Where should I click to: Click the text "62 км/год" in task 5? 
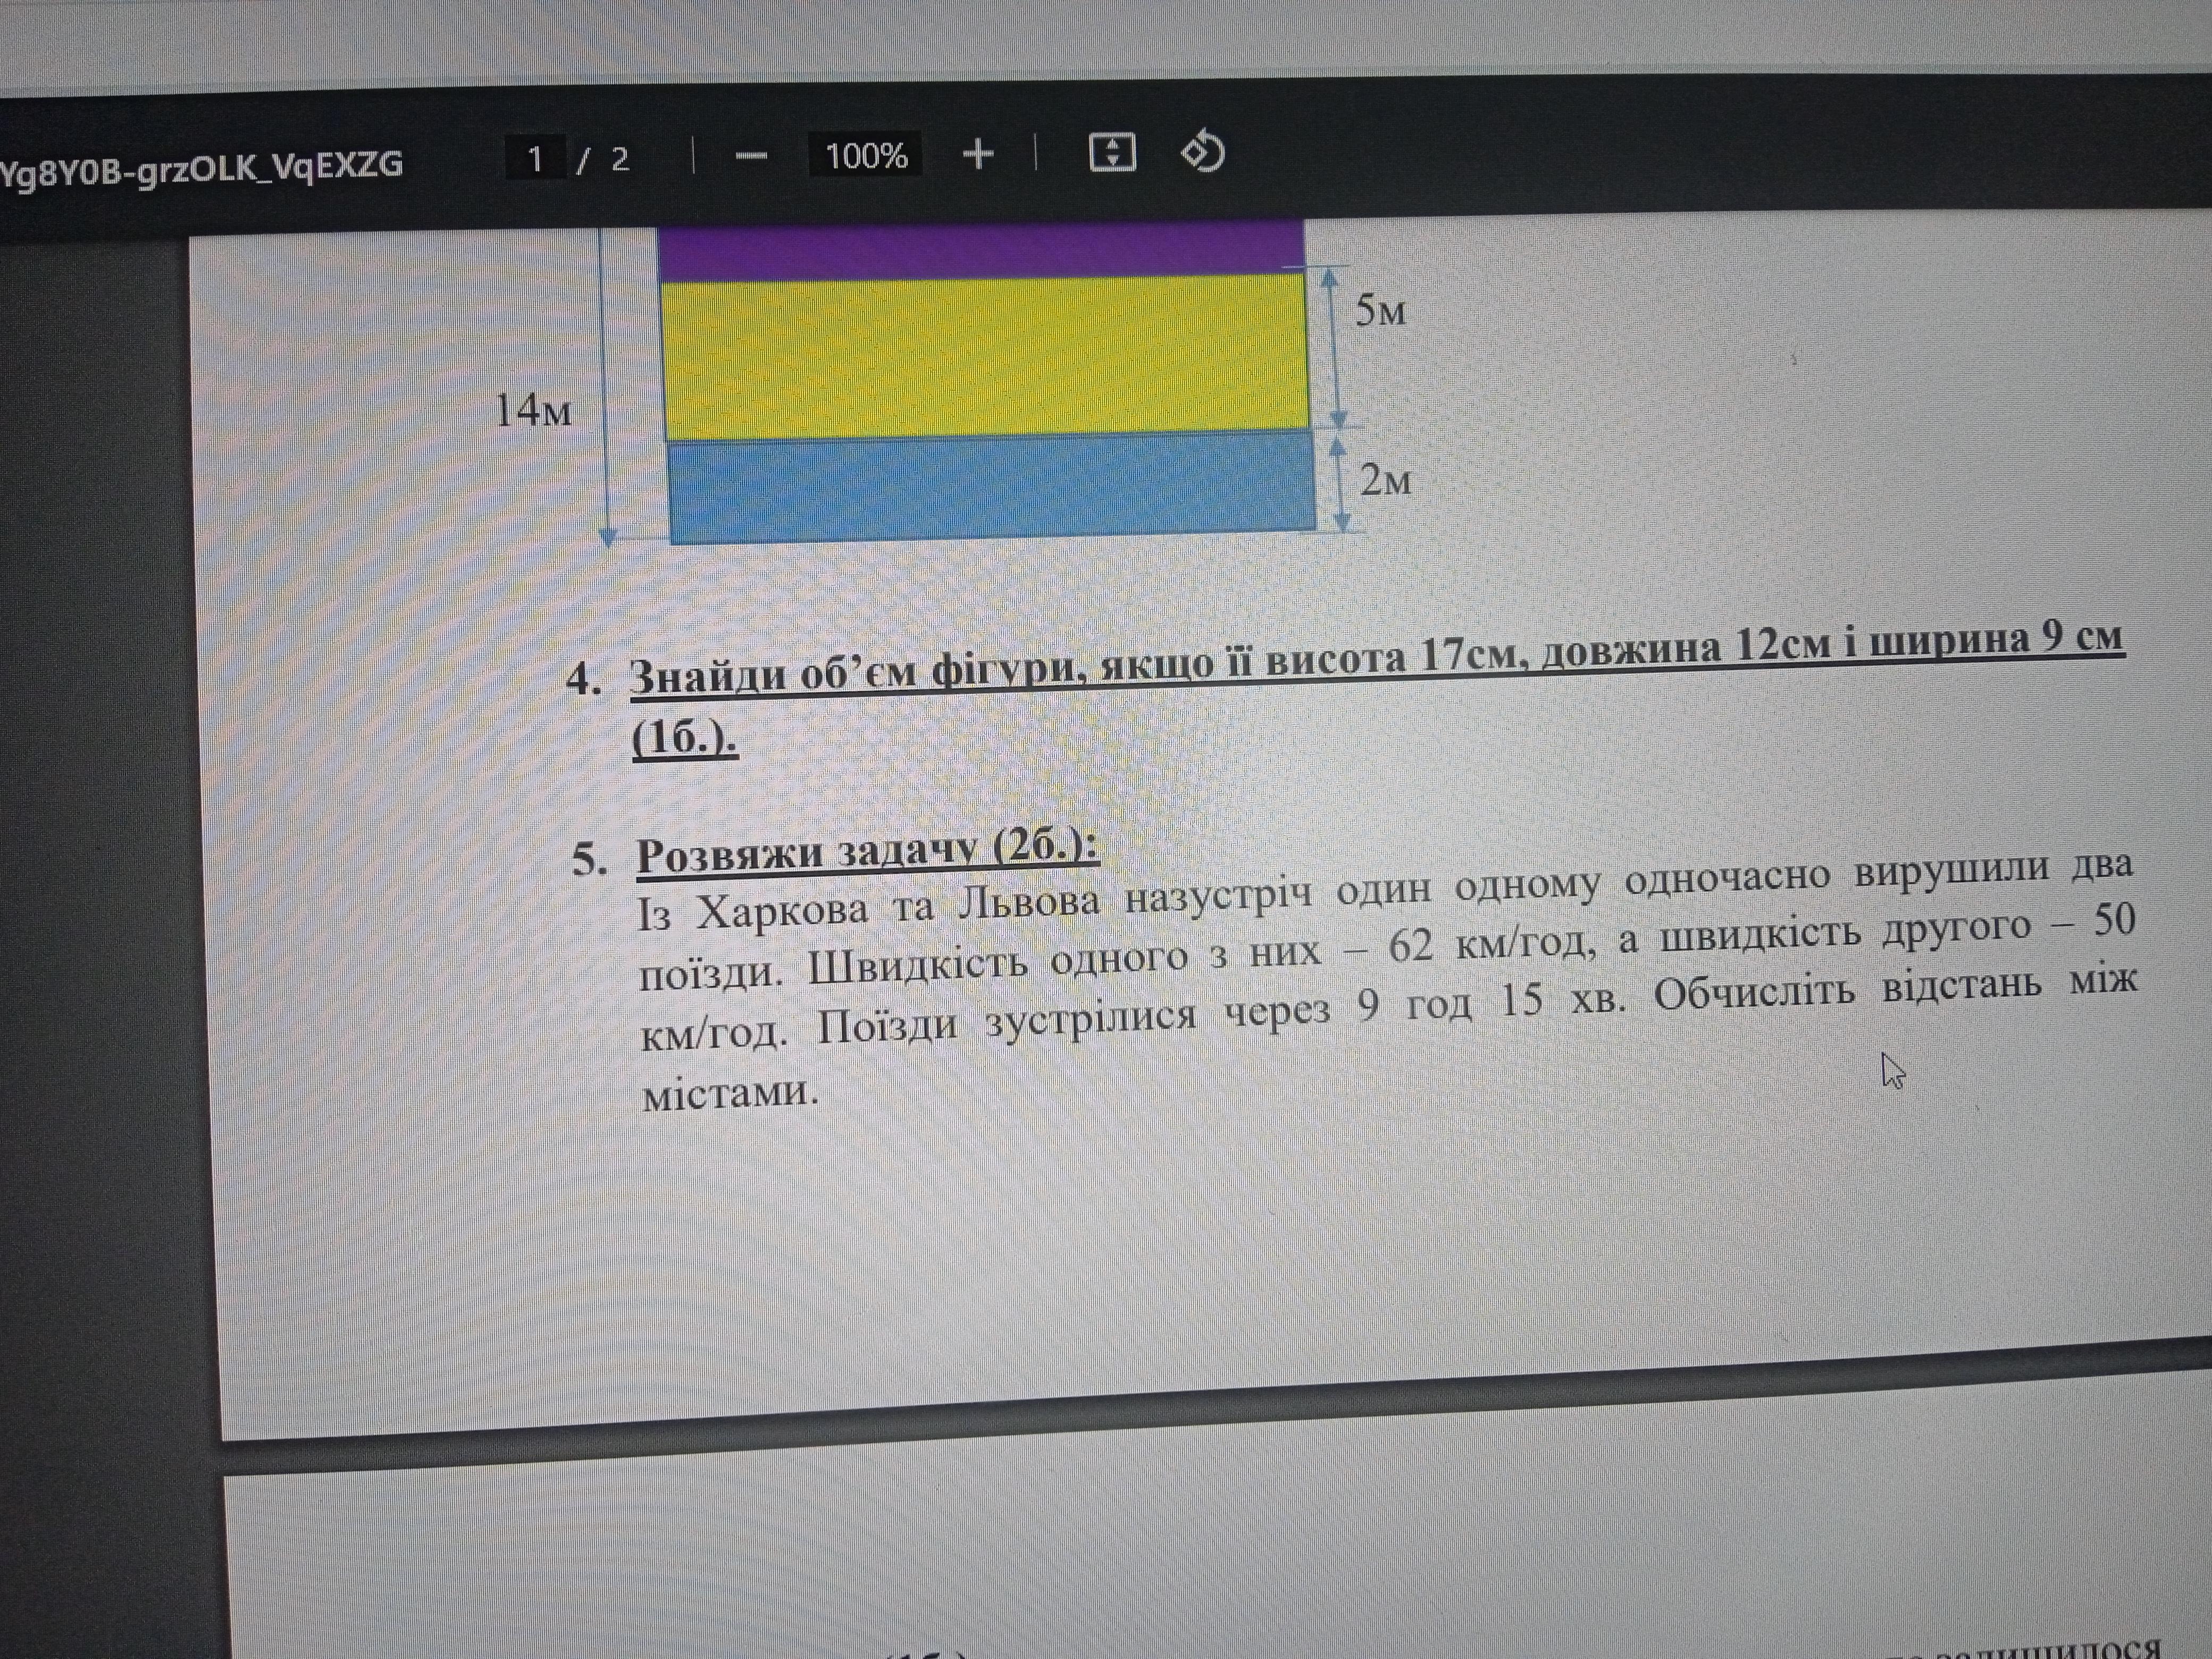coord(1491,943)
